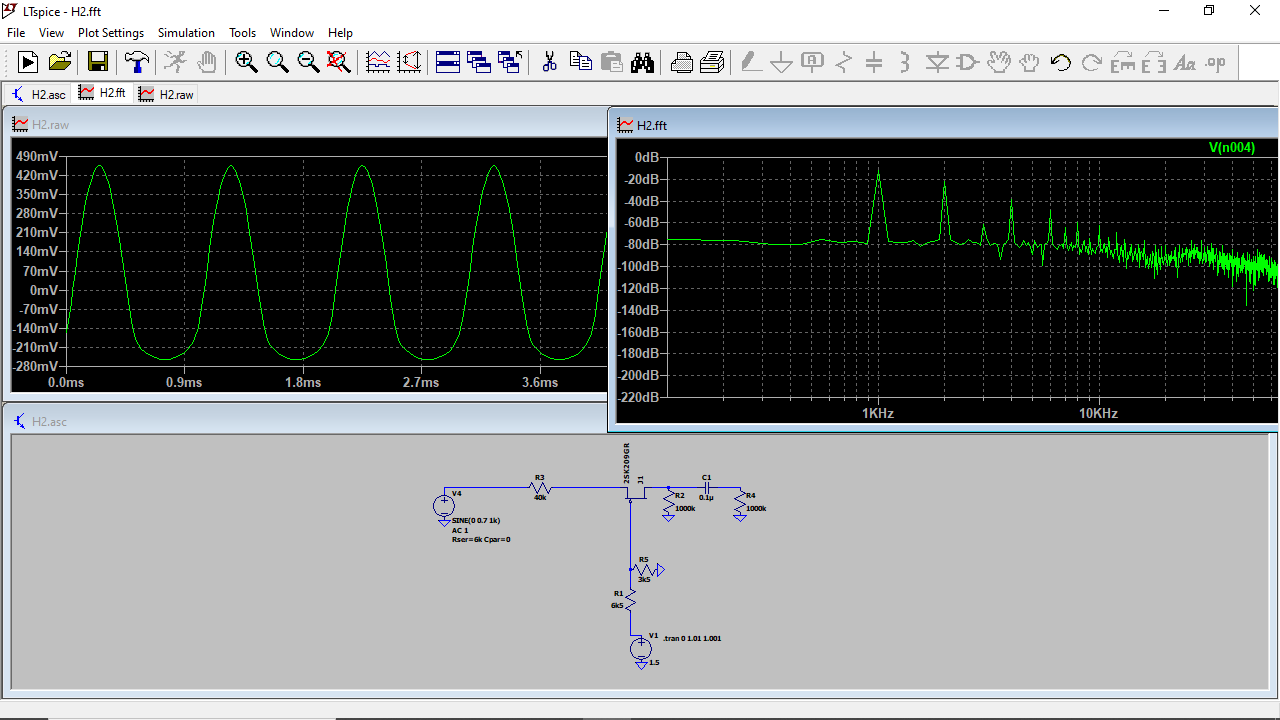This screenshot has height=720, width=1280.
Task: Click the New Schematic toolbar icon
Action: (x=28, y=62)
